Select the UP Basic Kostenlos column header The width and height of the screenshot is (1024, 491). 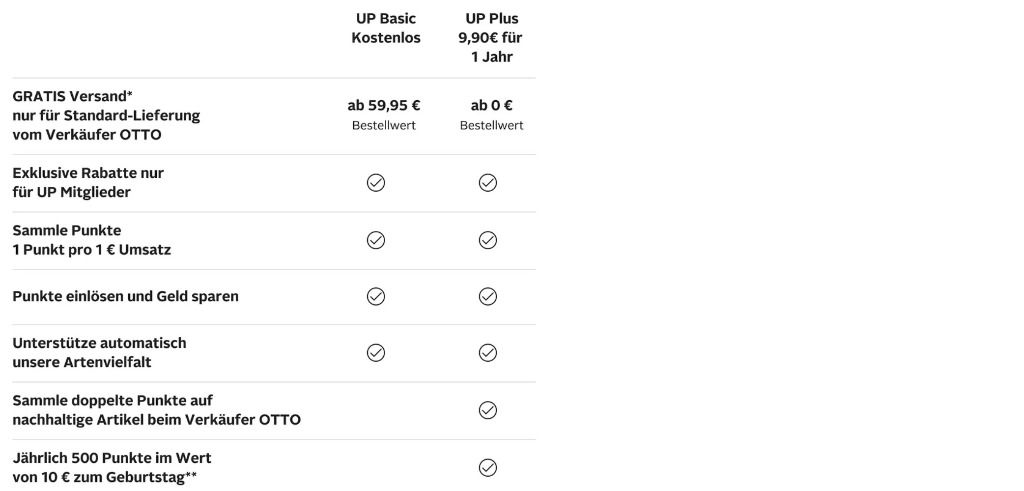386,28
